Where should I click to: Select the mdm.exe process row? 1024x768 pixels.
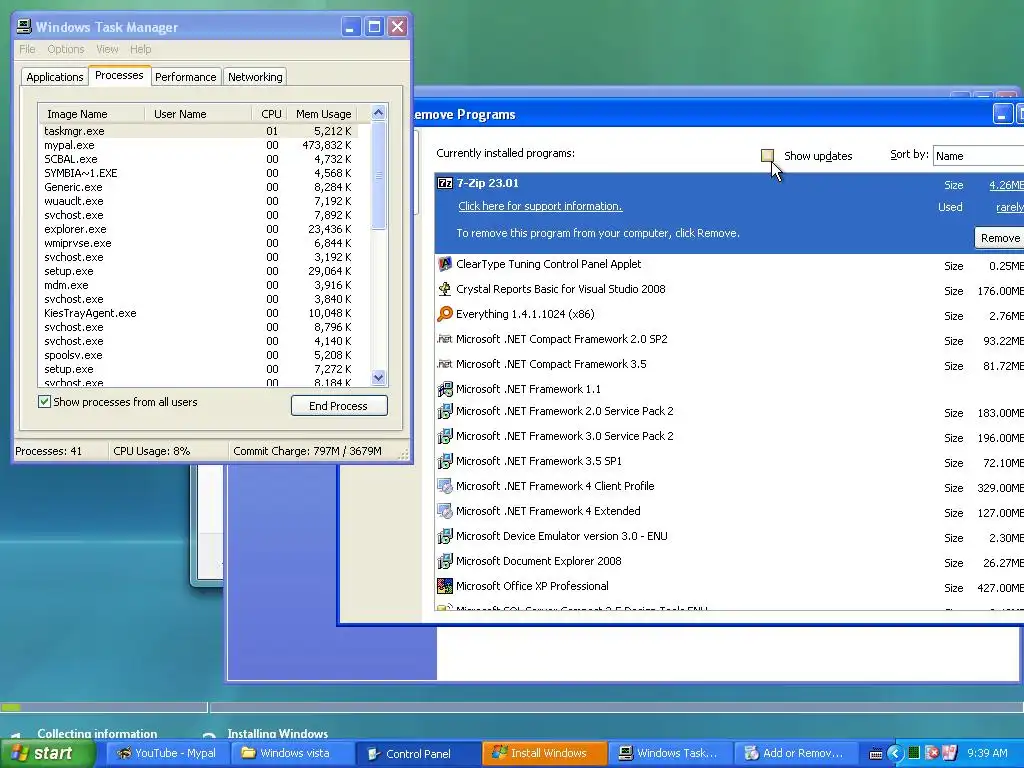[199, 285]
